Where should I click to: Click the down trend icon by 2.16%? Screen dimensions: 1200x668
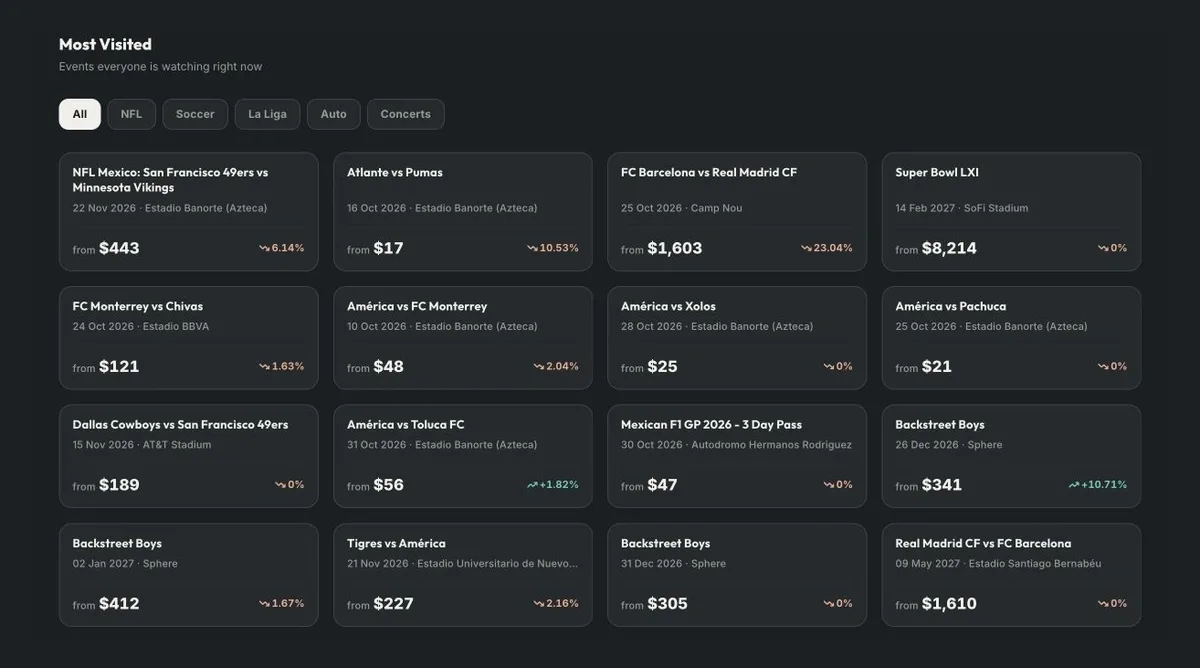click(x=538, y=603)
